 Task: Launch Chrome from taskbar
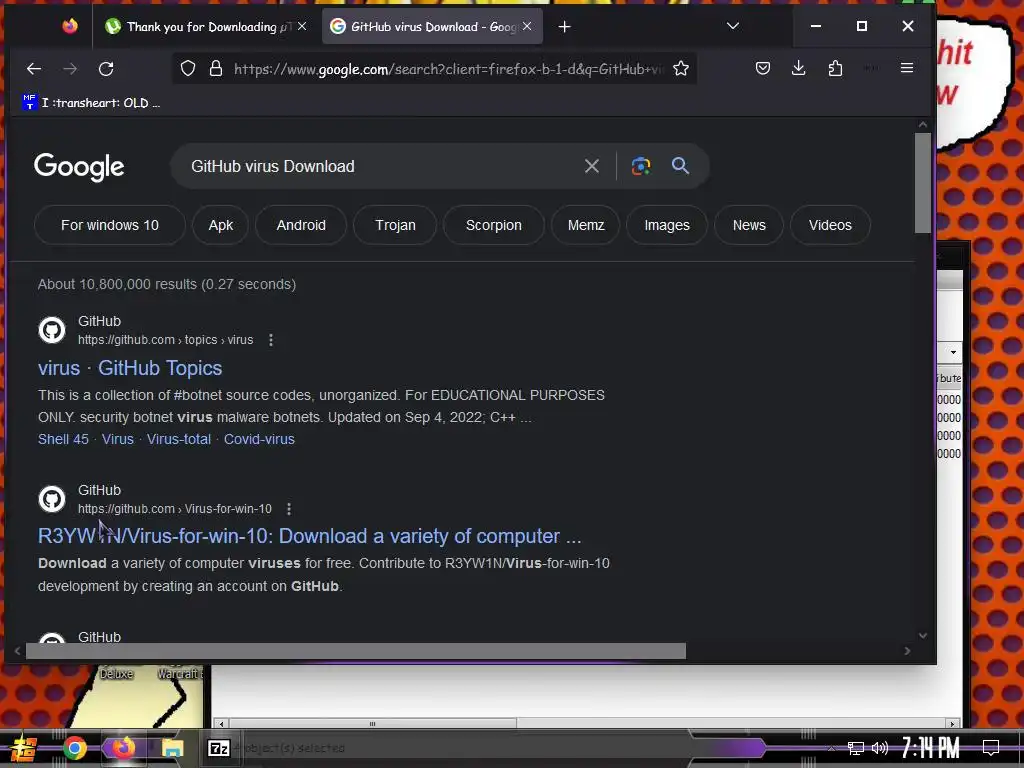(x=74, y=748)
